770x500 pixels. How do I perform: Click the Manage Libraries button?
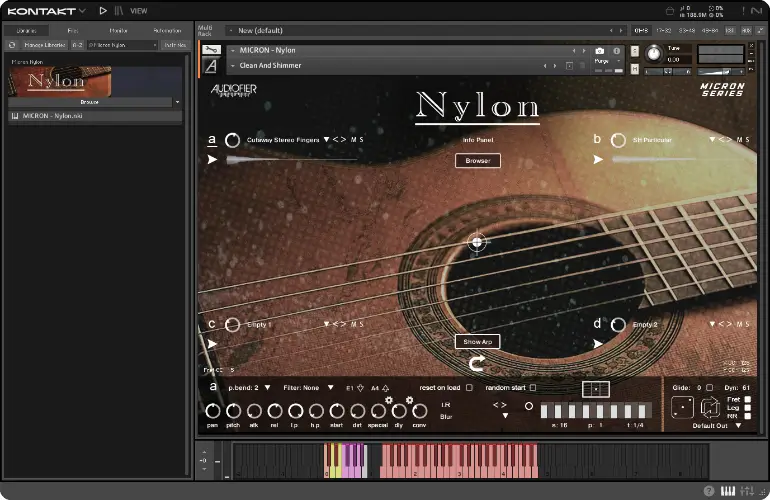43,45
